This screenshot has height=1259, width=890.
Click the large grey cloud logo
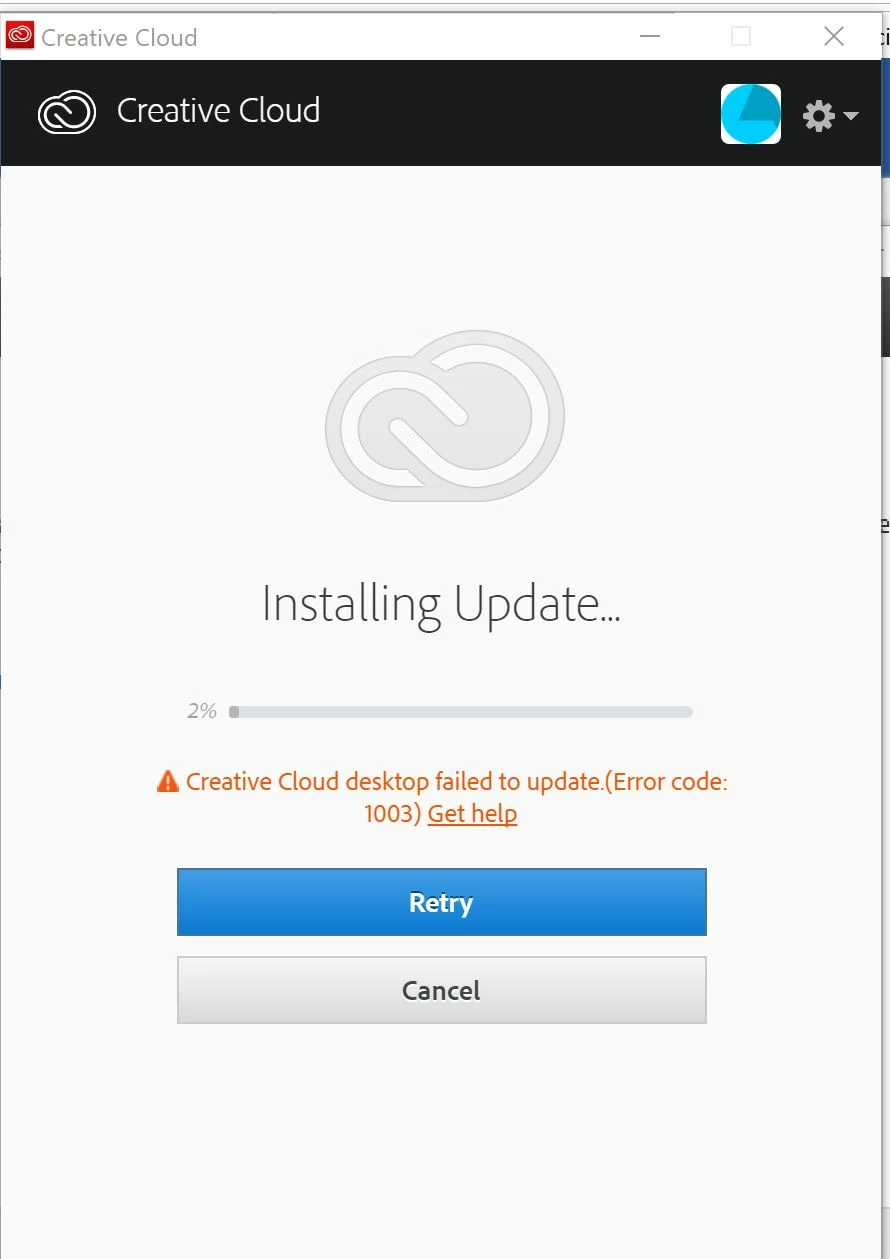click(445, 416)
